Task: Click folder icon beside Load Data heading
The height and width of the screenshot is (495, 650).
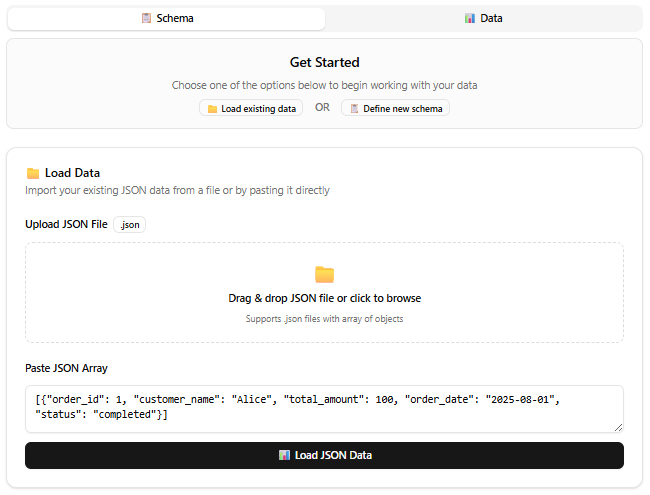Action: click(x=33, y=173)
